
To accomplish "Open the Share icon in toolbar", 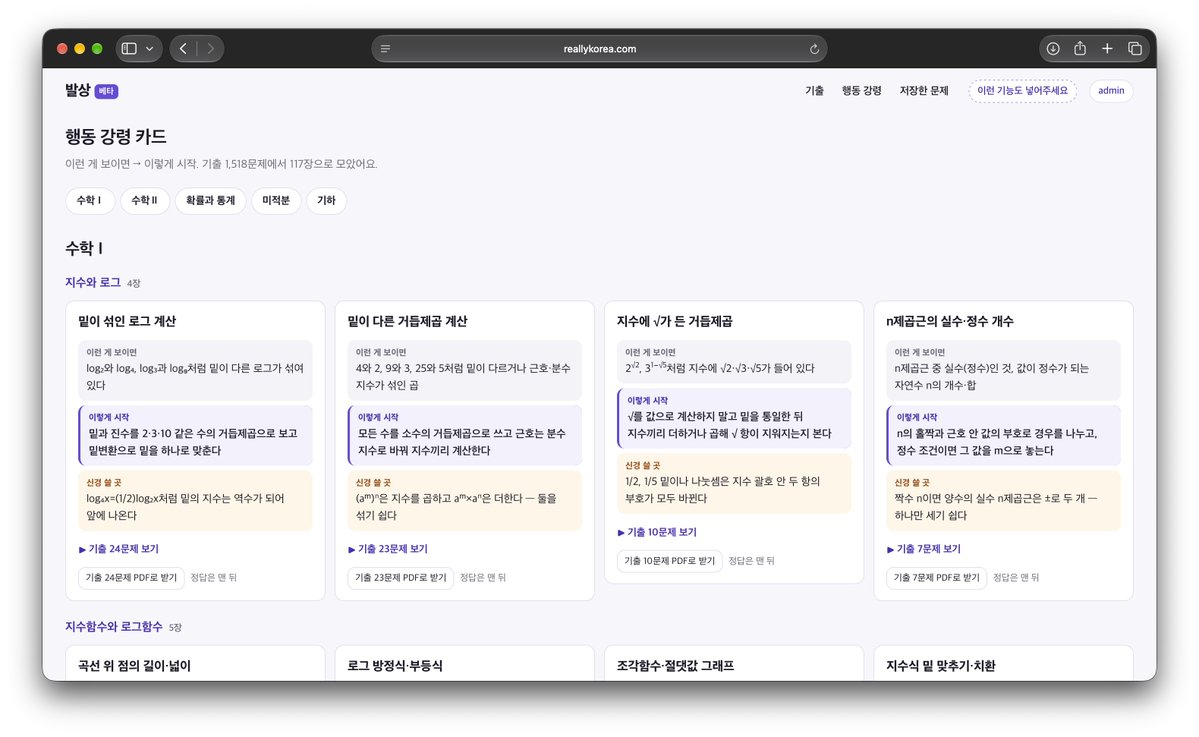I will click(x=1080, y=49).
